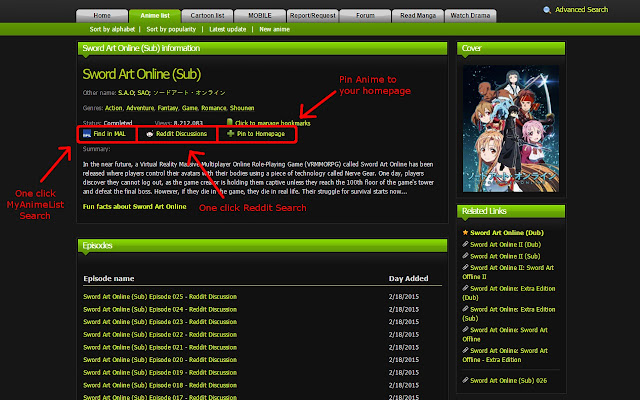Image resolution: width=640 pixels, height=400 pixels.
Task: Open Sword Art Offline - Extra Edition link
Action: 505,355
